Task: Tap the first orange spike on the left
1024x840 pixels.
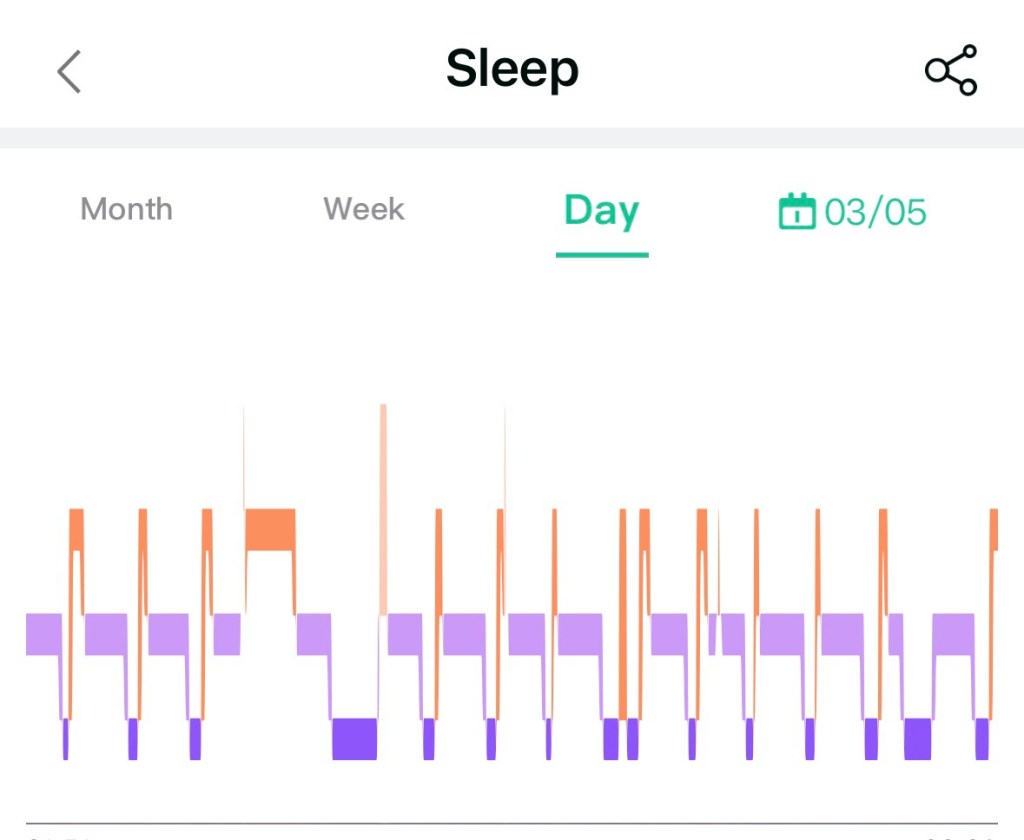Action: [x=76, y=530]
